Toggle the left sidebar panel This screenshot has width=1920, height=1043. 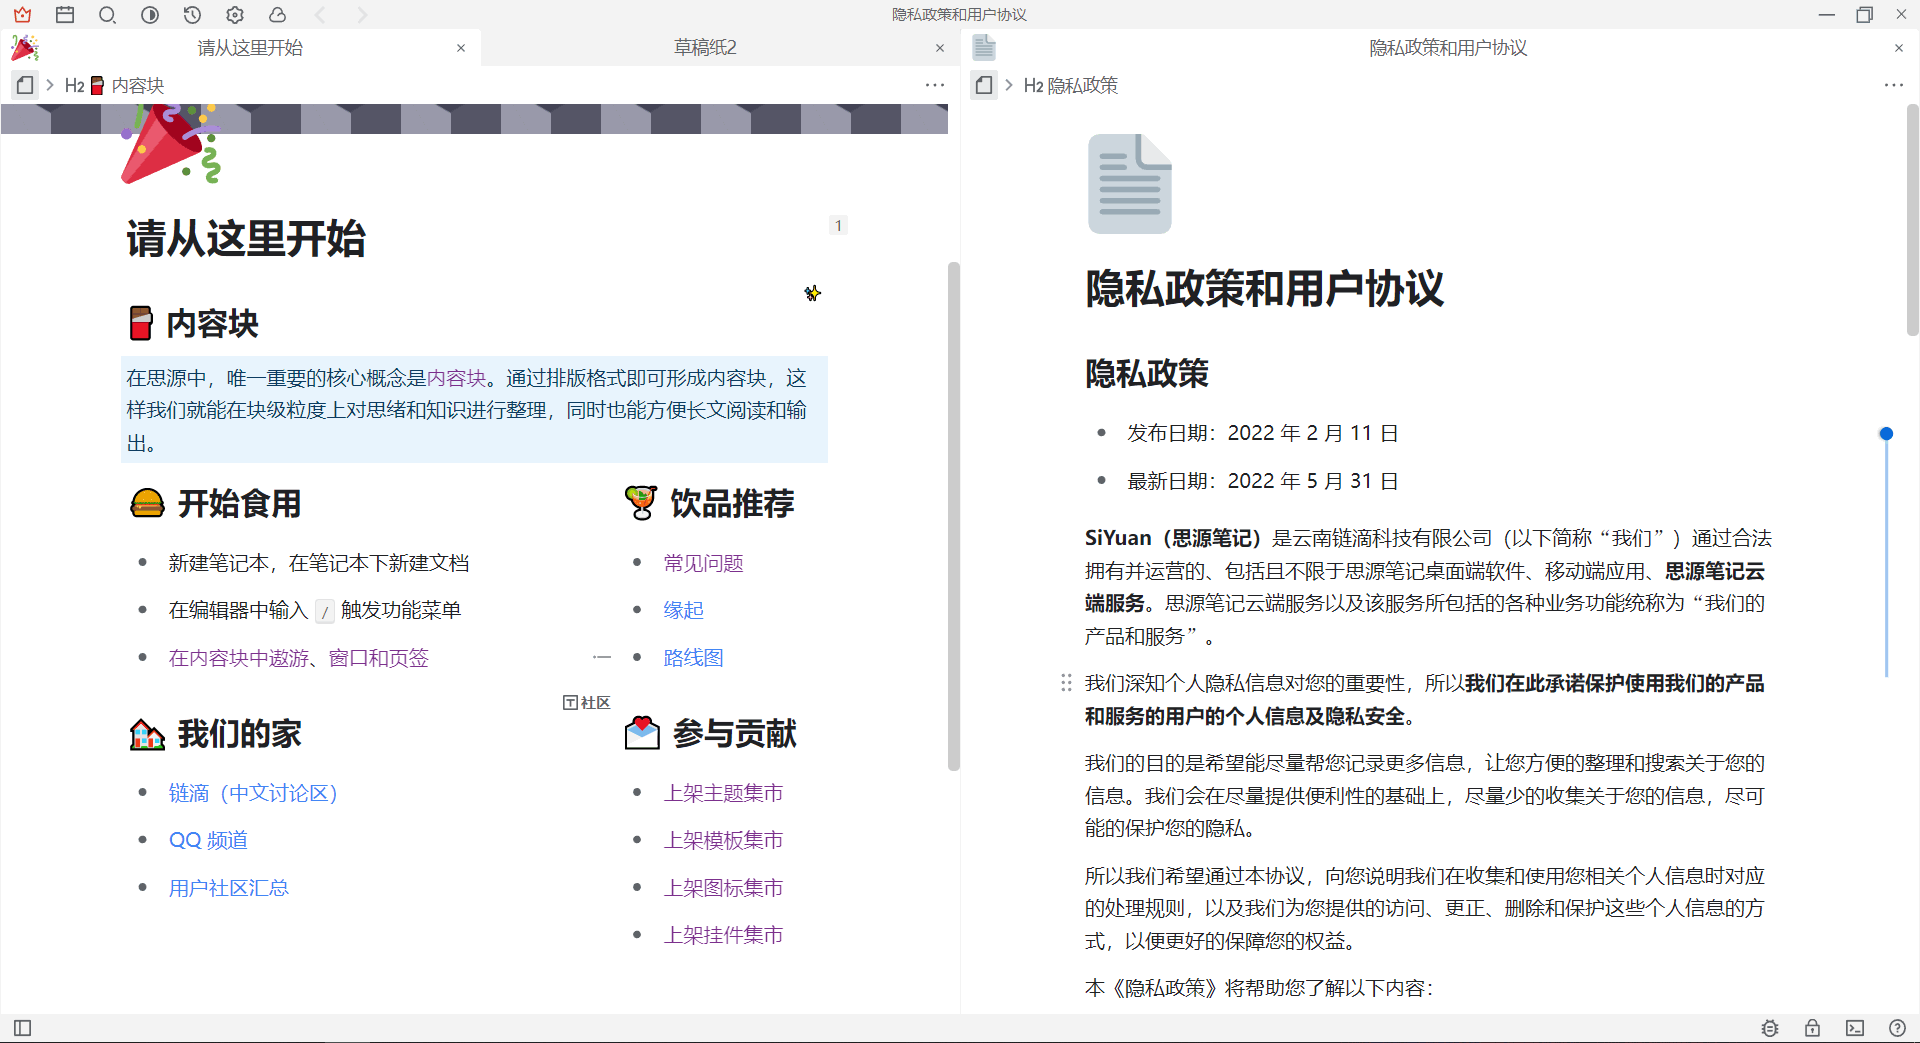point(22,1028)
